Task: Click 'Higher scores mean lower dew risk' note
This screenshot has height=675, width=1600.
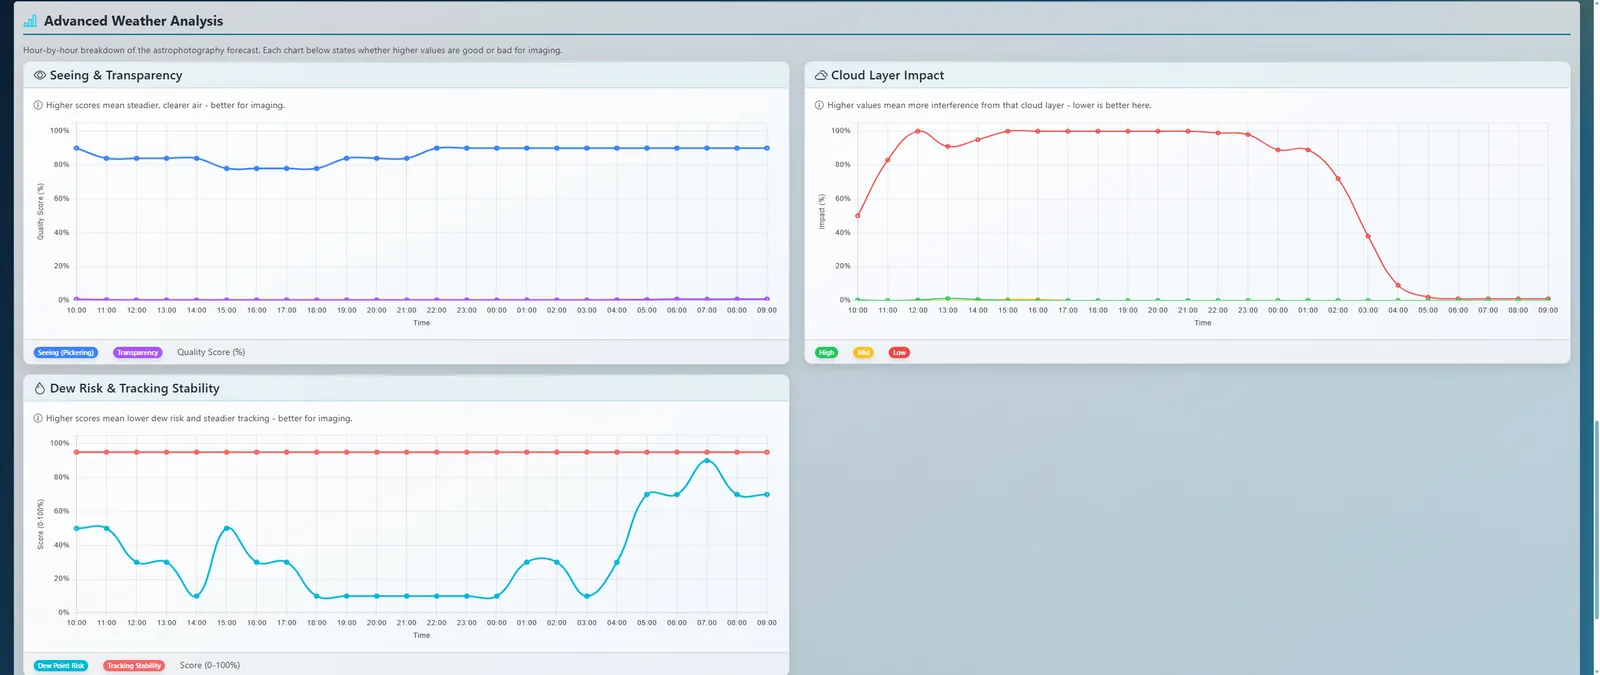Action: coord(199,418)
